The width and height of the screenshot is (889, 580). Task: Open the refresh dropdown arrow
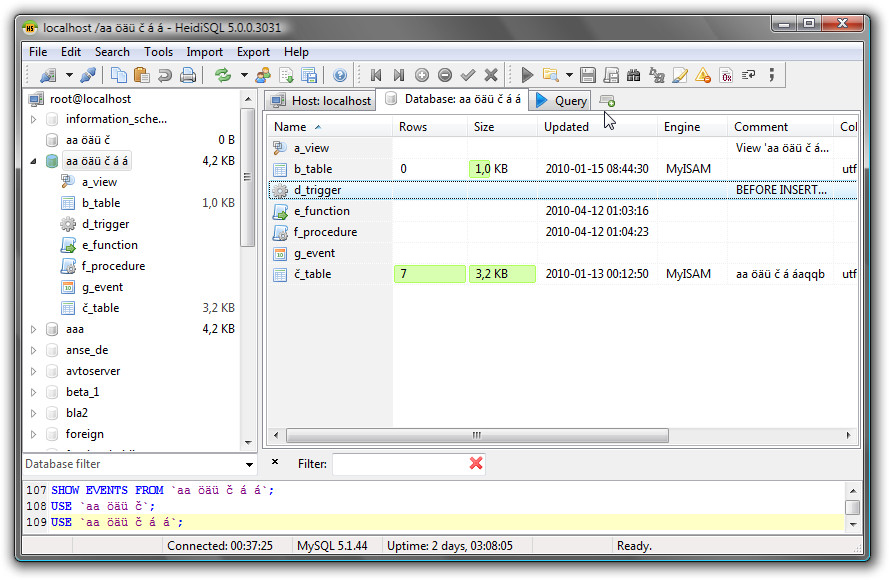(244, 75)
